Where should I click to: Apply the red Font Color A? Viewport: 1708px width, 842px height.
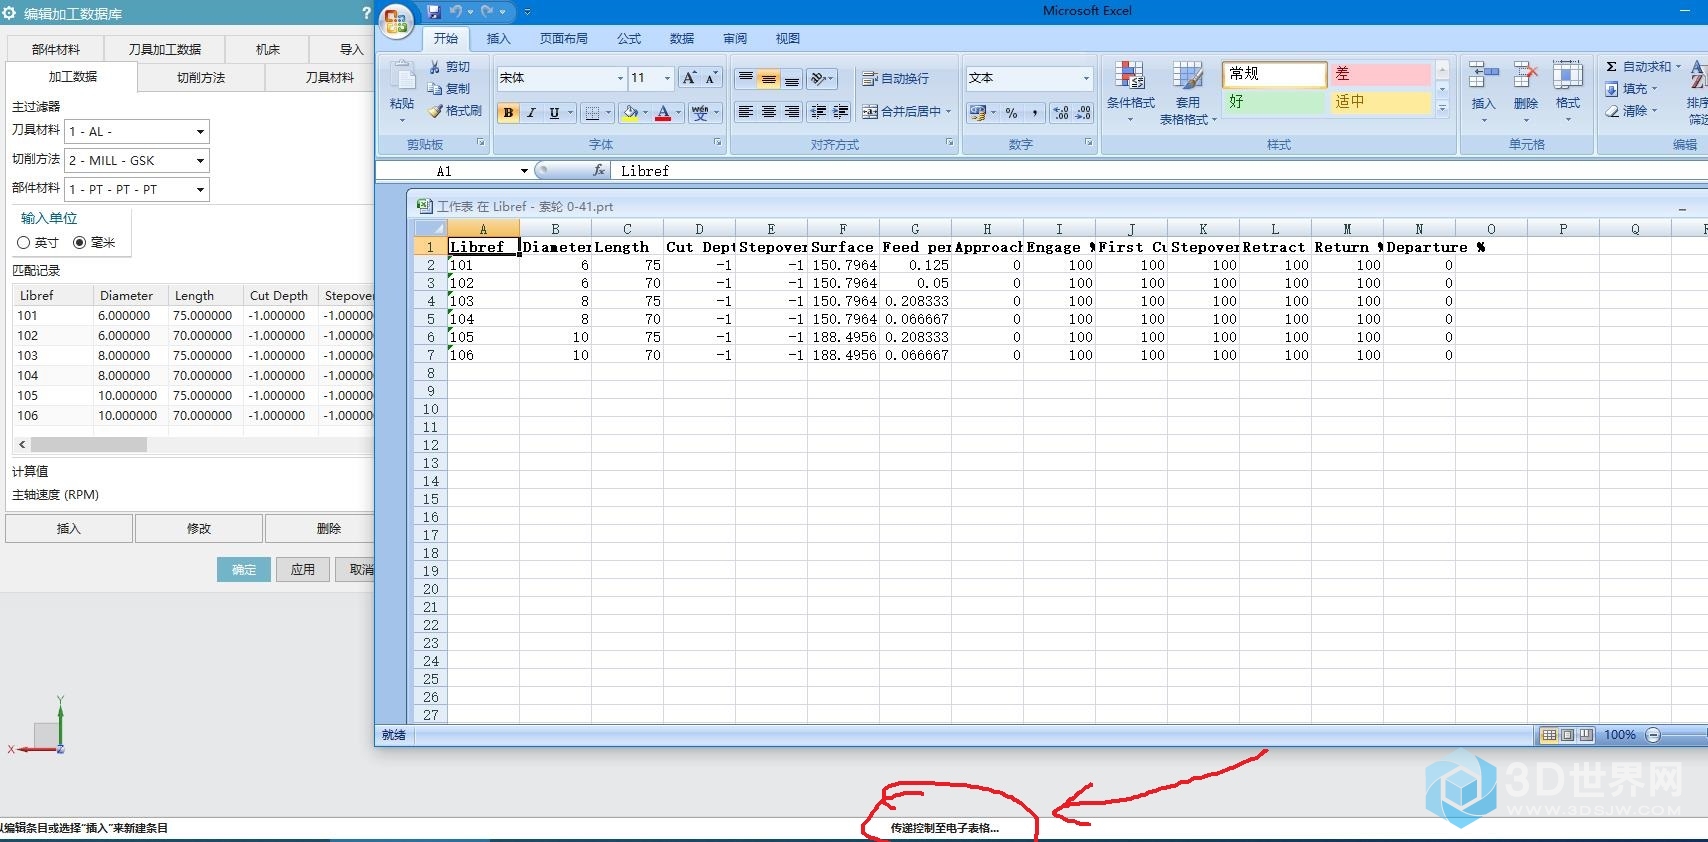(662, 113)
